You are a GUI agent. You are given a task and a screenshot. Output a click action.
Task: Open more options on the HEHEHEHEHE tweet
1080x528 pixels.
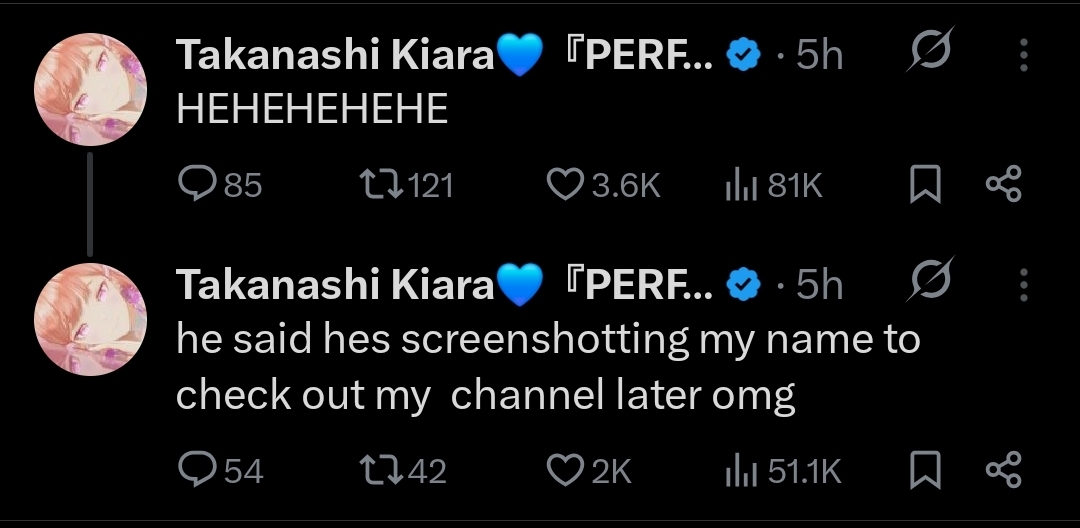[1023, 56]
